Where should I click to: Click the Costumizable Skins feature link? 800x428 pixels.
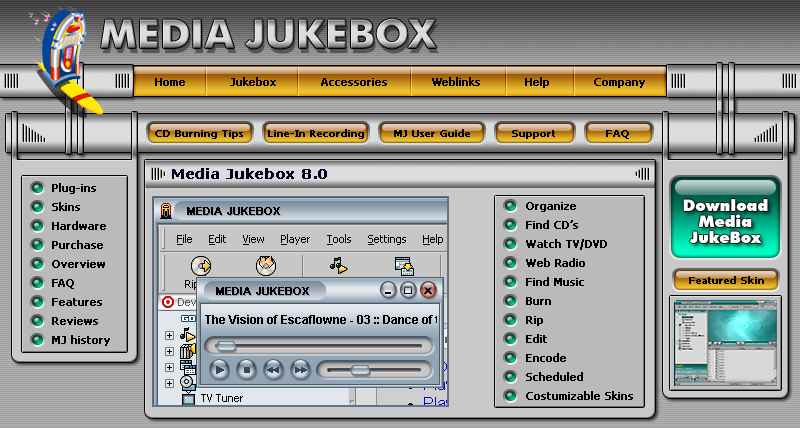tap(579, 396)
